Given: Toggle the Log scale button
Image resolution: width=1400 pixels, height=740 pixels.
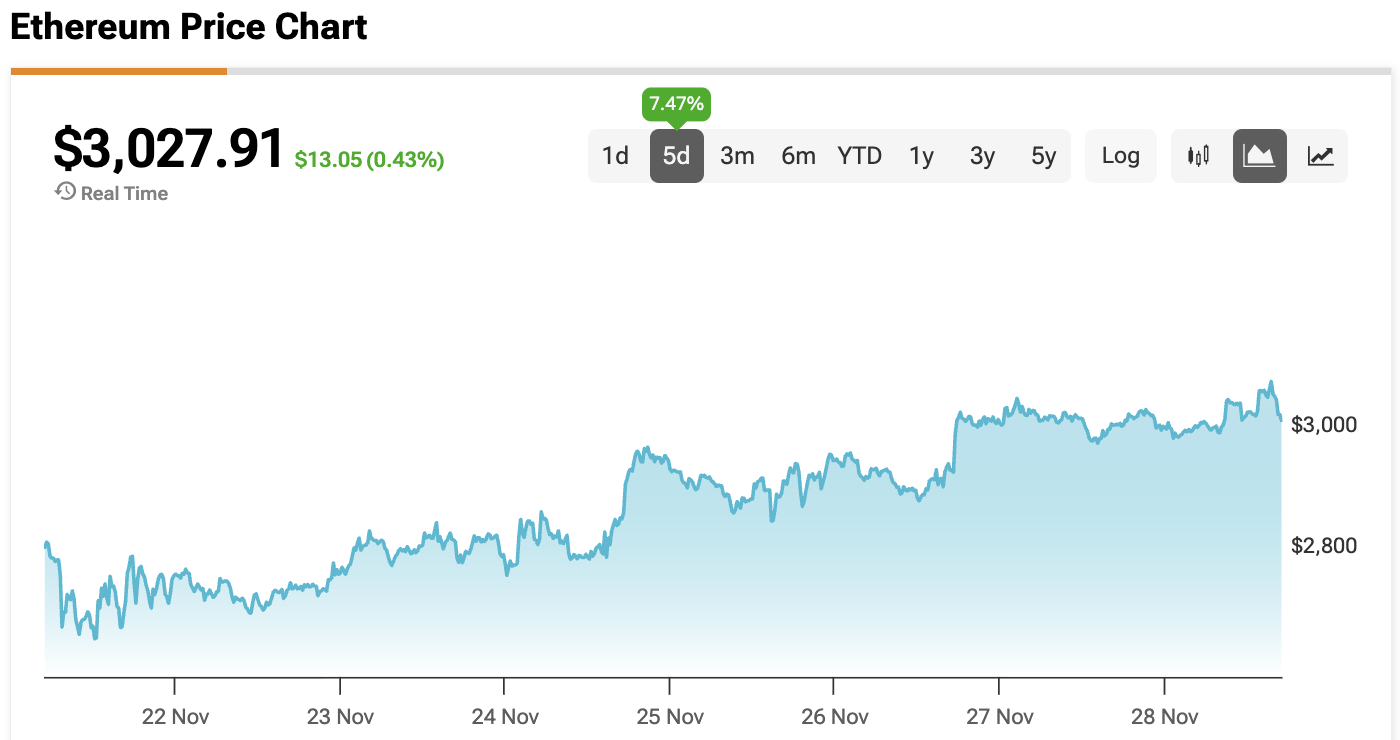Looking at the screenshot, I should [x=1120, y=156].
